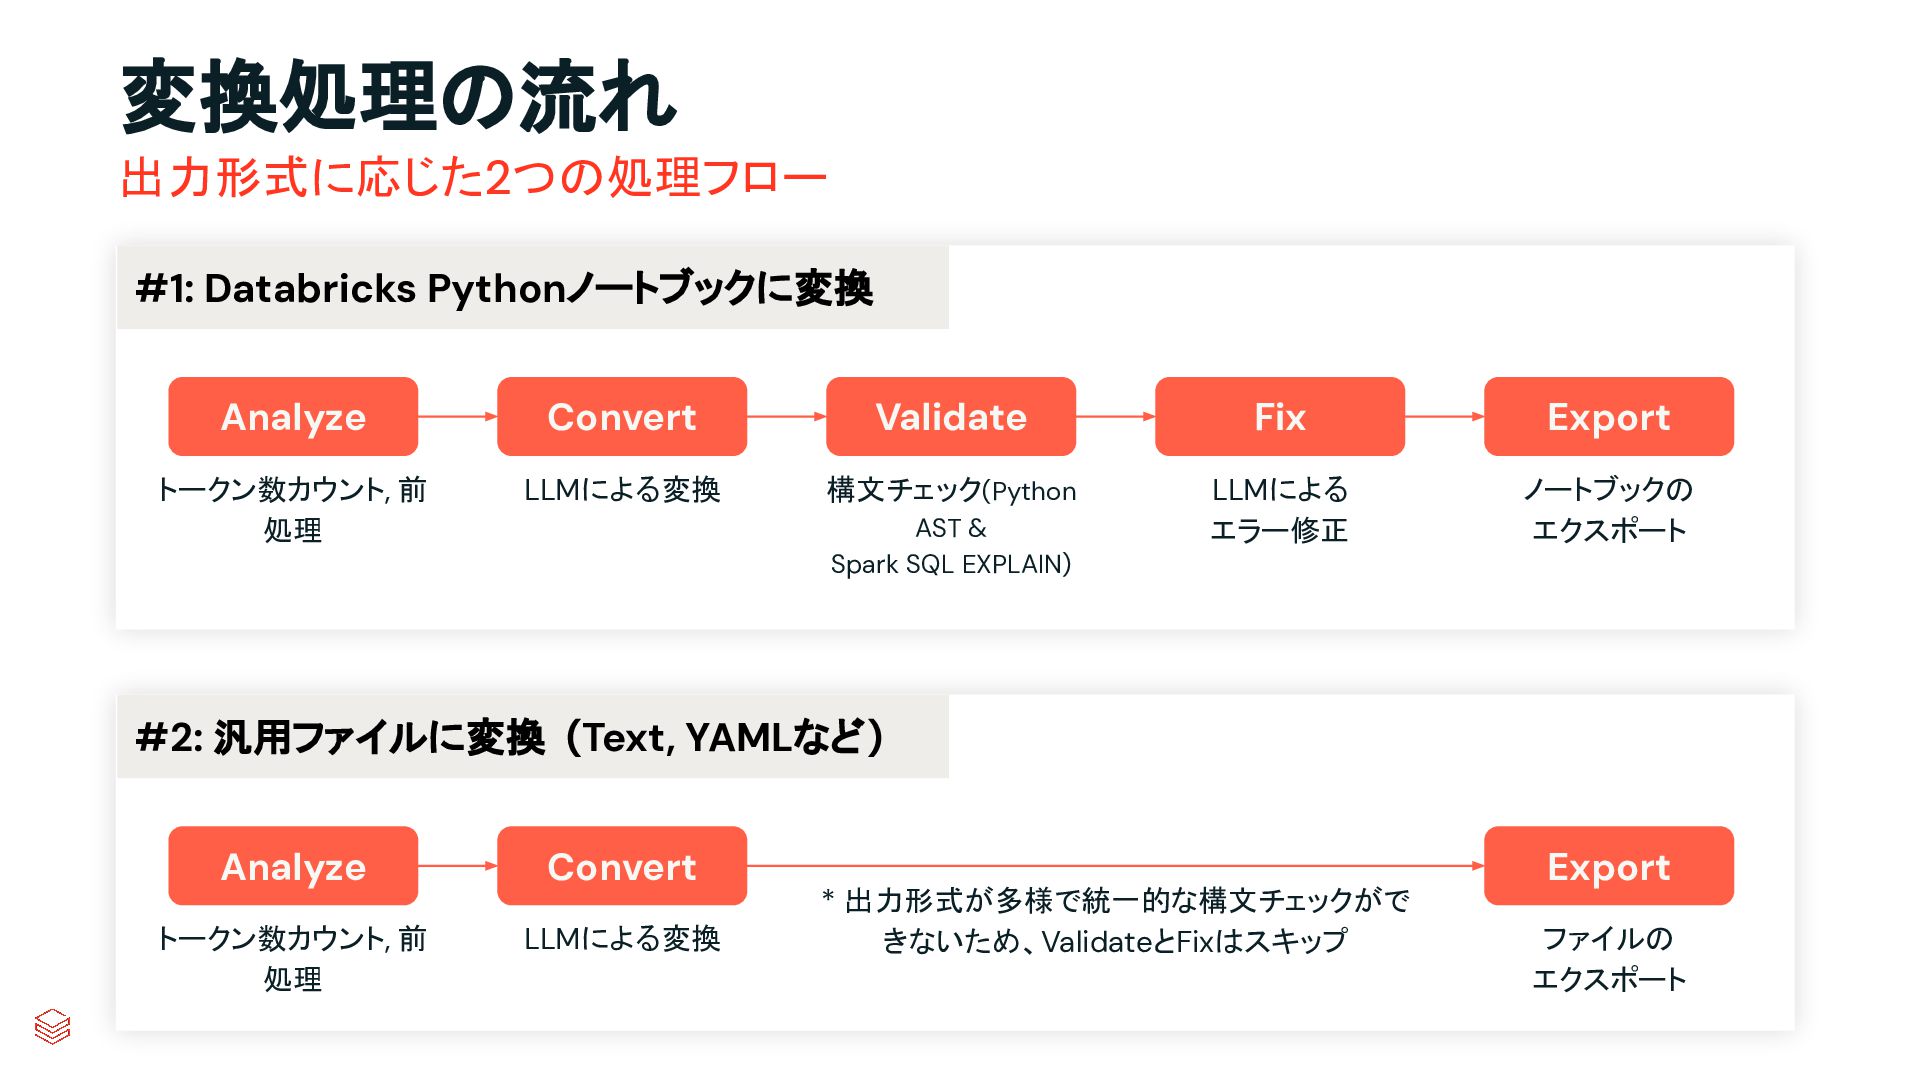Click the #2 汎用ファイルに変換 header
Image resolution: width=1918 pixels, height=1080 pixels.
[x=510, y=737]
